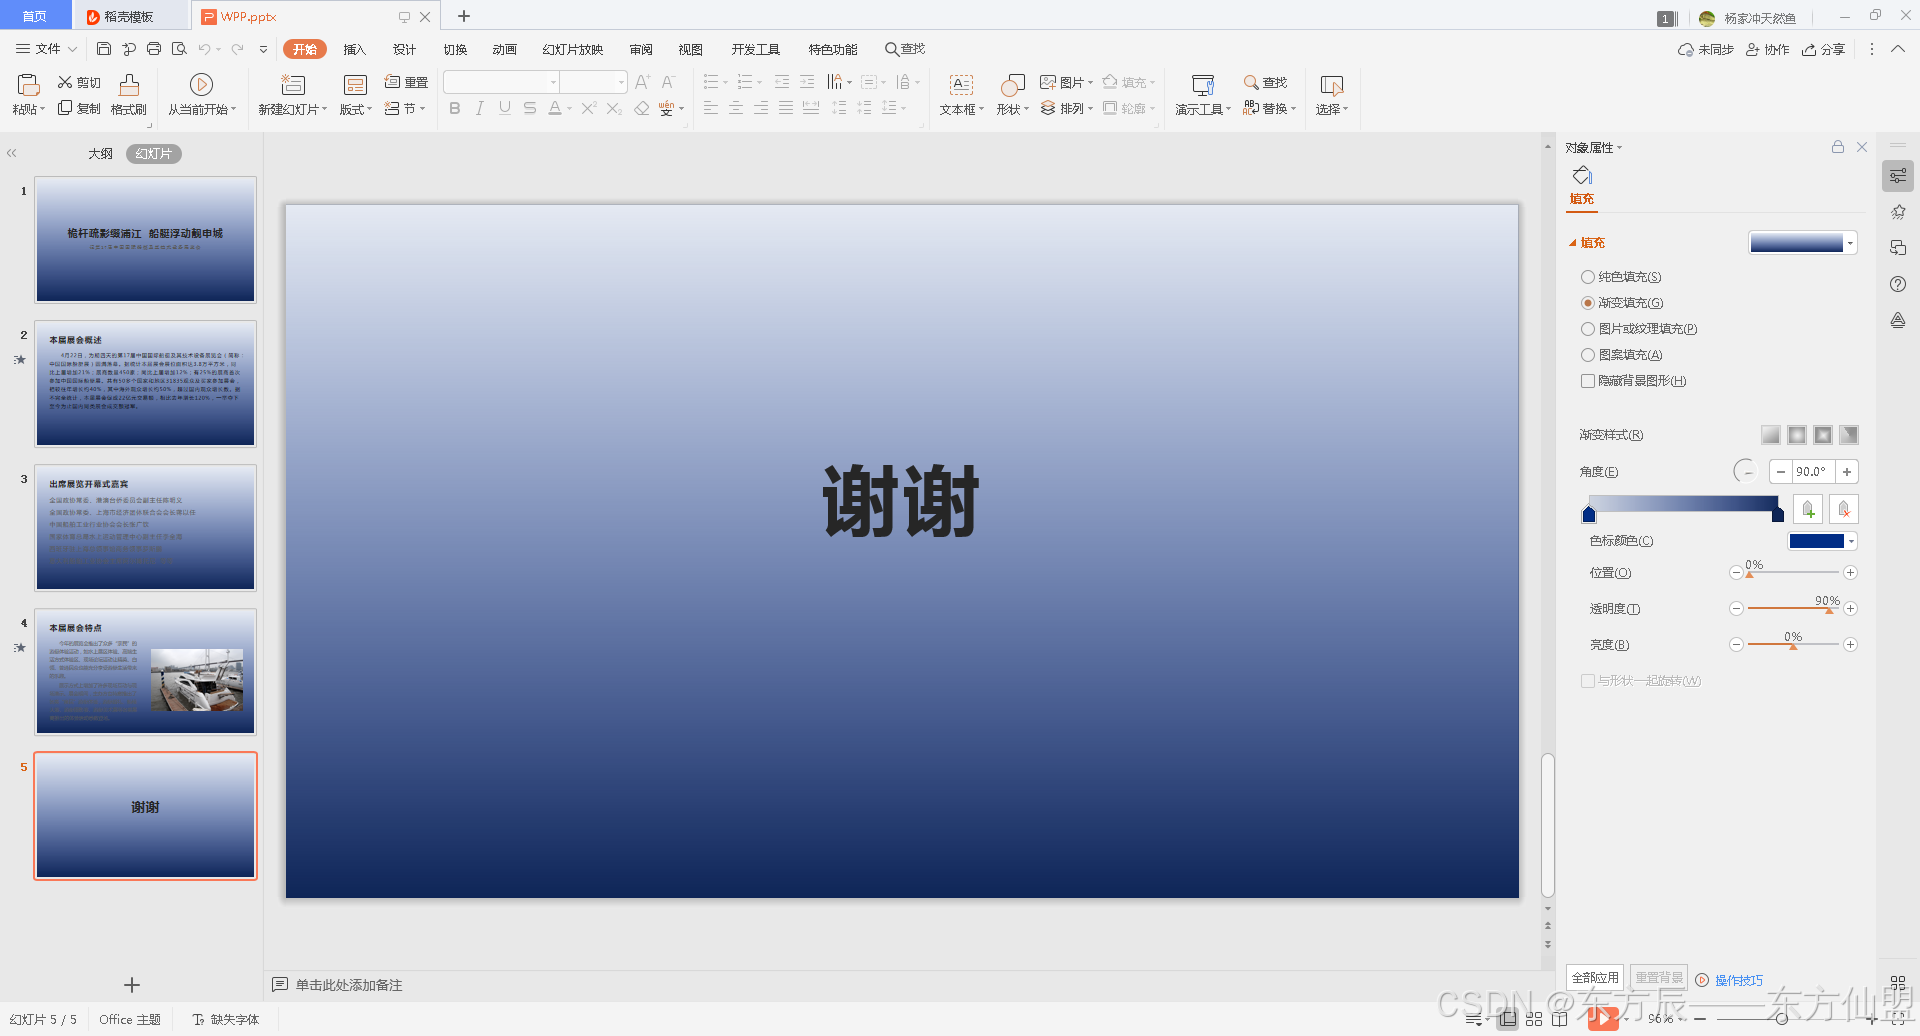Open Presentation Tools (演示工具) icon
The height and width of the screenshot is (1036, 1920).
1203,85
